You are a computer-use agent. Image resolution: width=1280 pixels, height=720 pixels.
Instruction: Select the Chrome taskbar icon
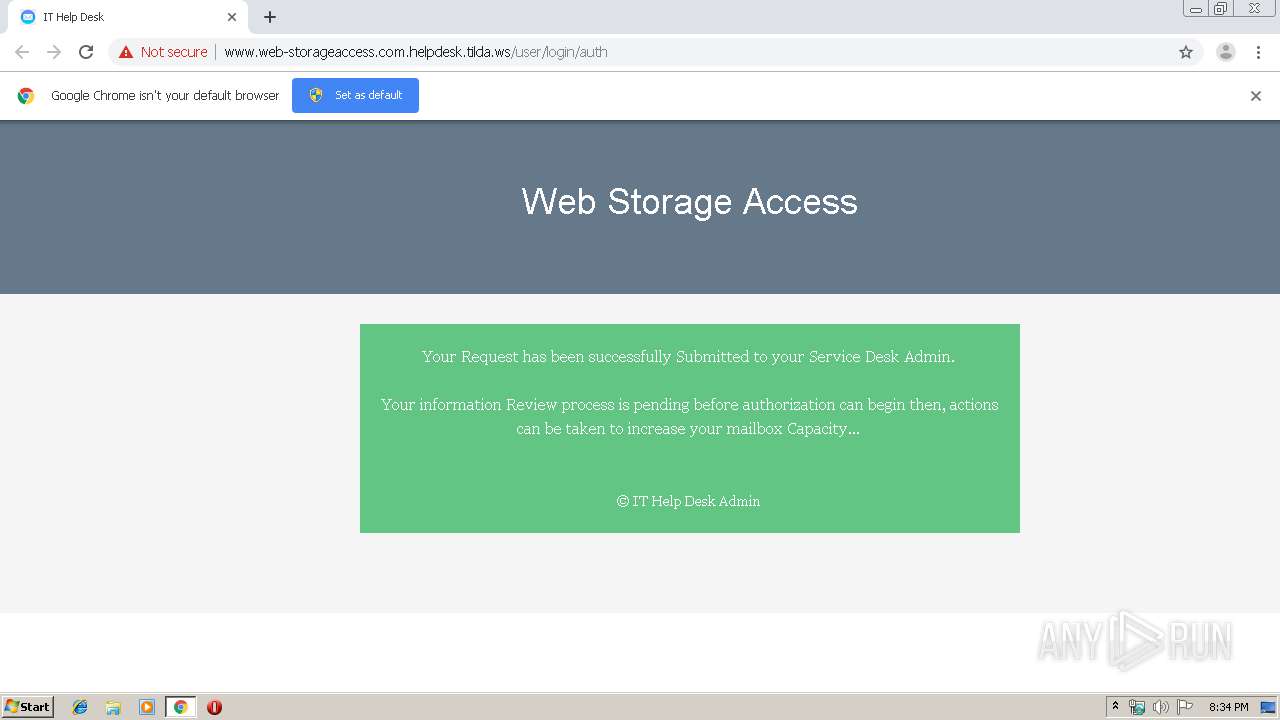click(181, 707)
